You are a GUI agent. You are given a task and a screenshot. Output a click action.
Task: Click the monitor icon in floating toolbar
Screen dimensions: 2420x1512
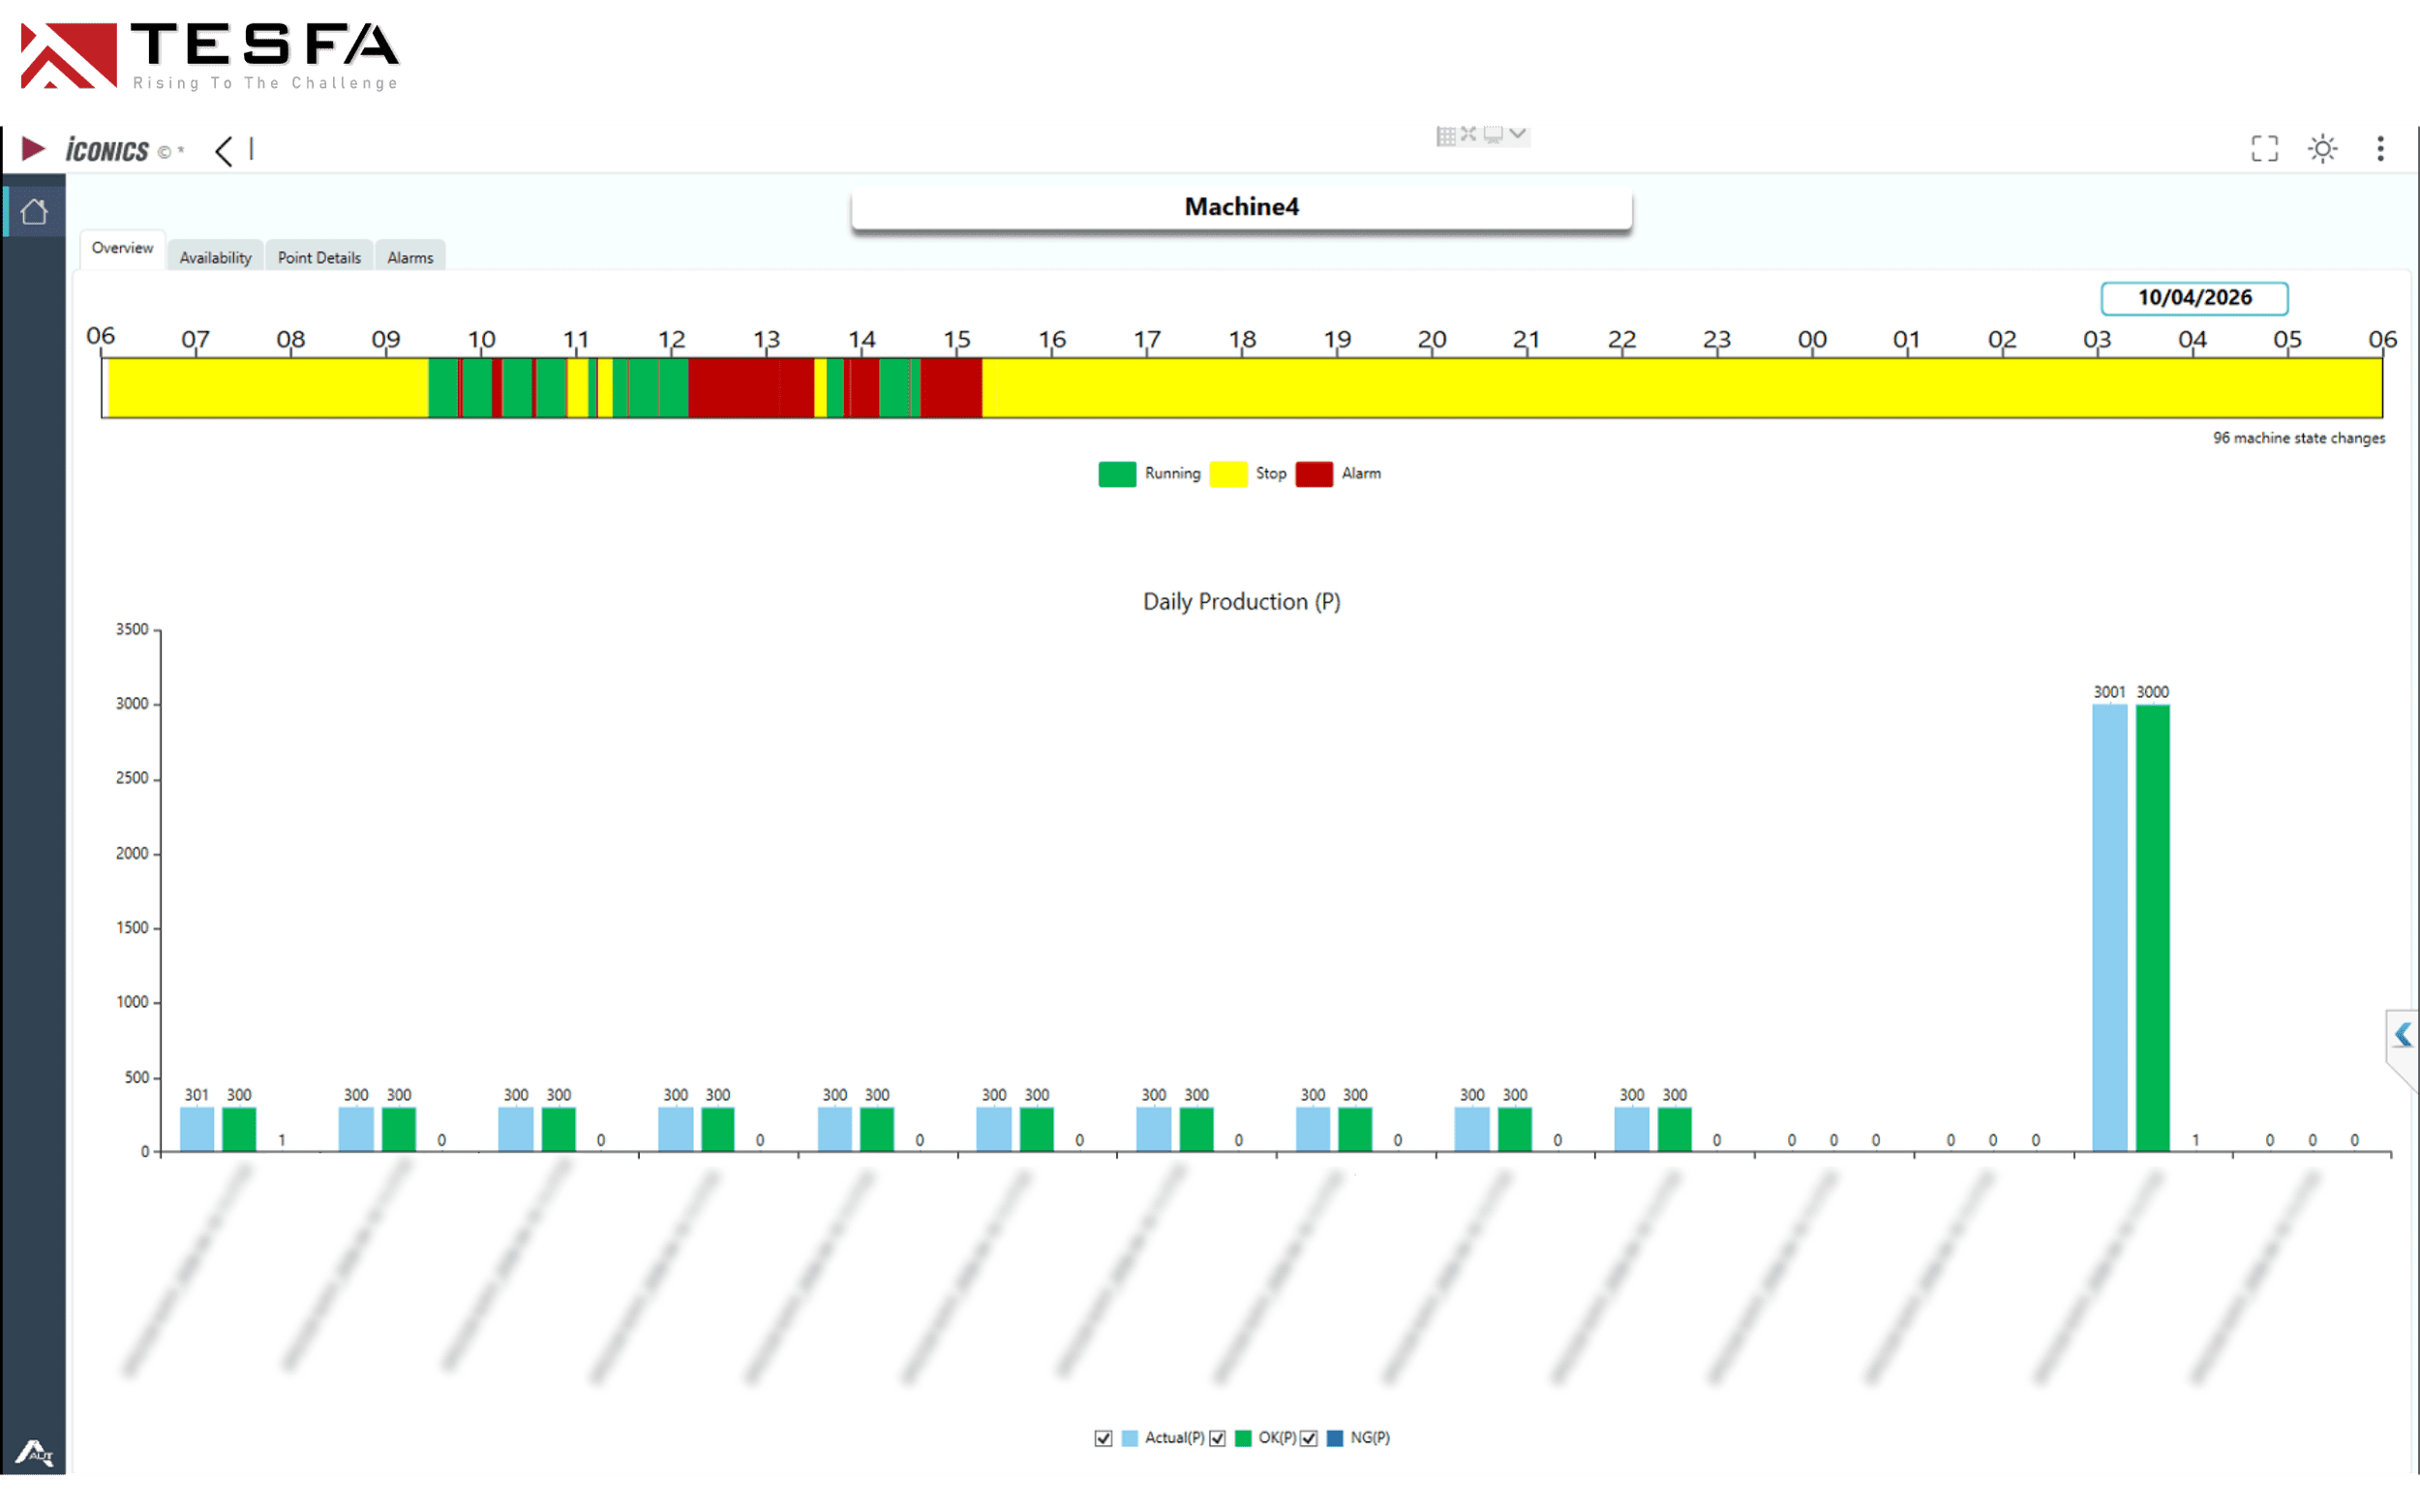pos(1493,135)
